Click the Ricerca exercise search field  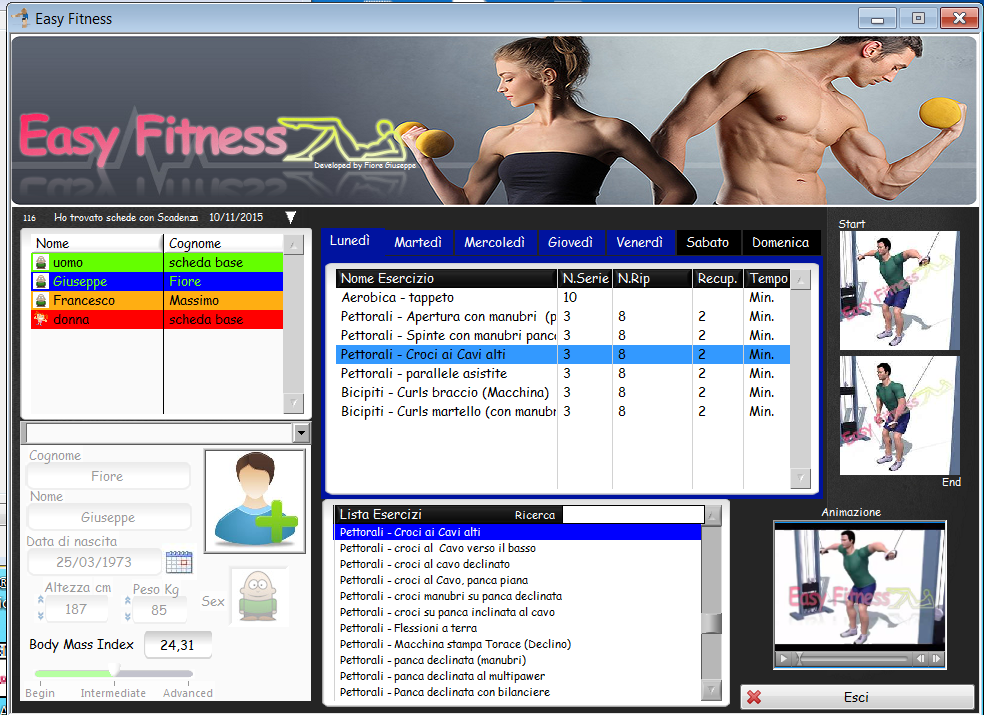[632, 515]
